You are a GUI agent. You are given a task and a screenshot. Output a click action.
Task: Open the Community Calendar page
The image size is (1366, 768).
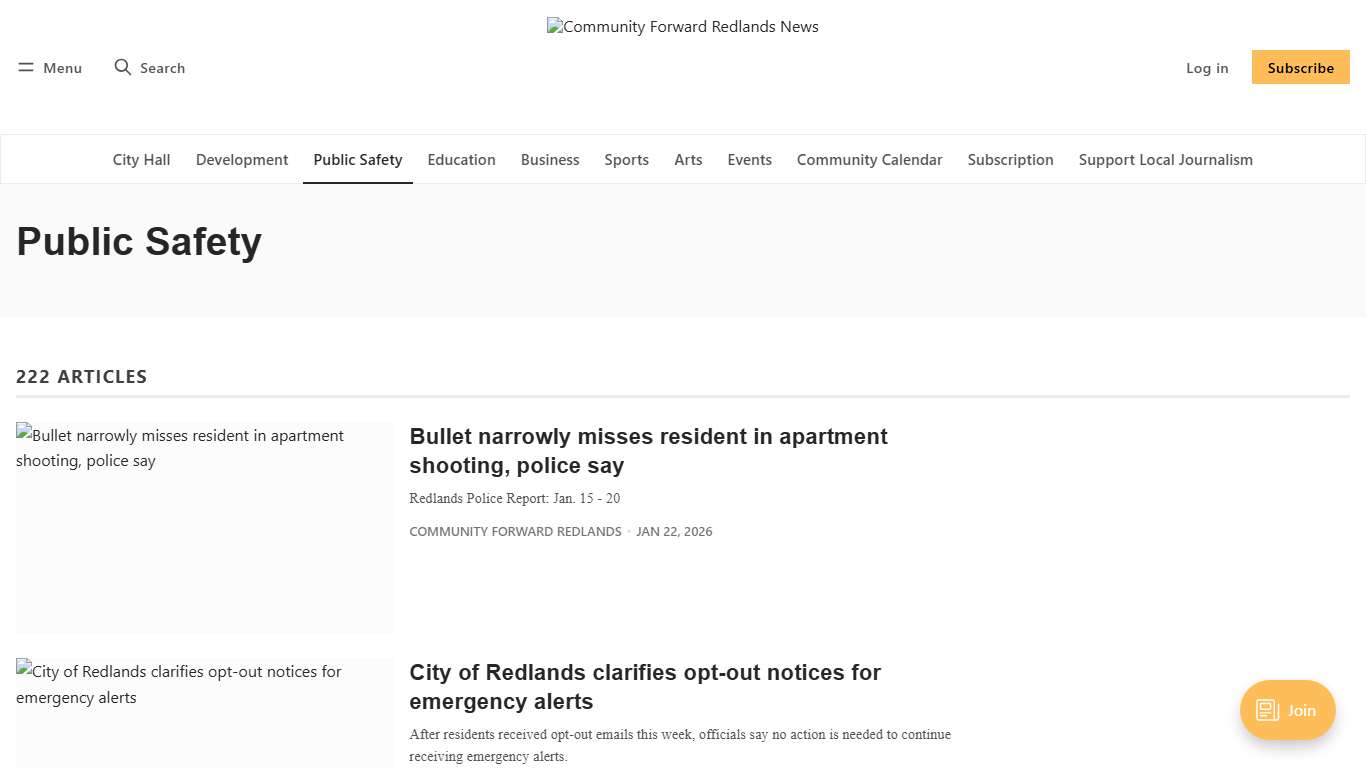[x=869, y=159]
